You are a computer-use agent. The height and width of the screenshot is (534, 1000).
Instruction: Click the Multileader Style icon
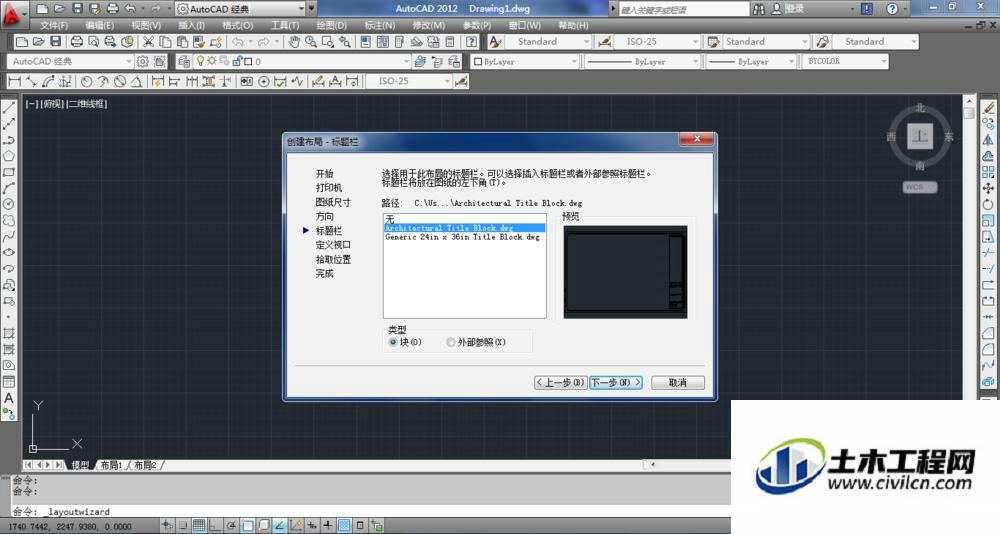point(823,41)
